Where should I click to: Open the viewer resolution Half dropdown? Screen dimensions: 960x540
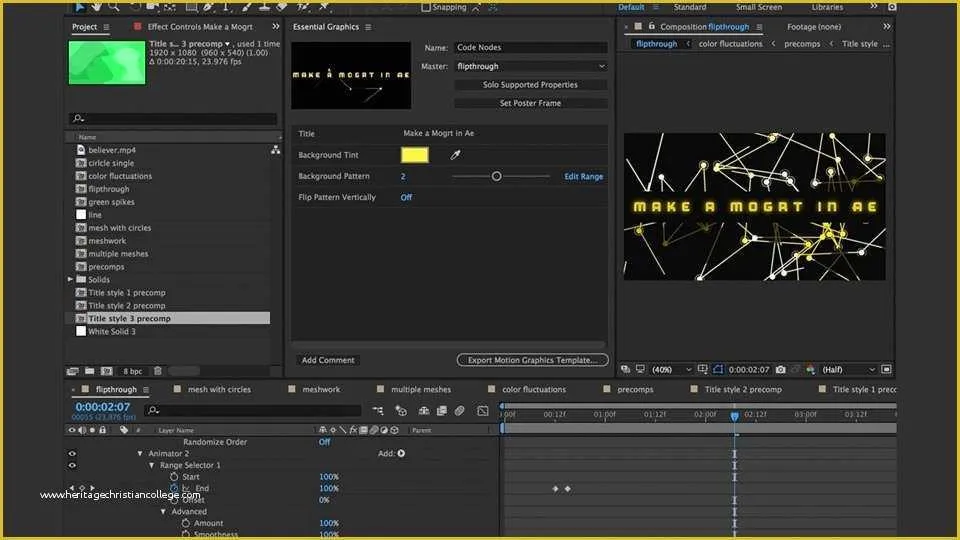pos(848,370)
